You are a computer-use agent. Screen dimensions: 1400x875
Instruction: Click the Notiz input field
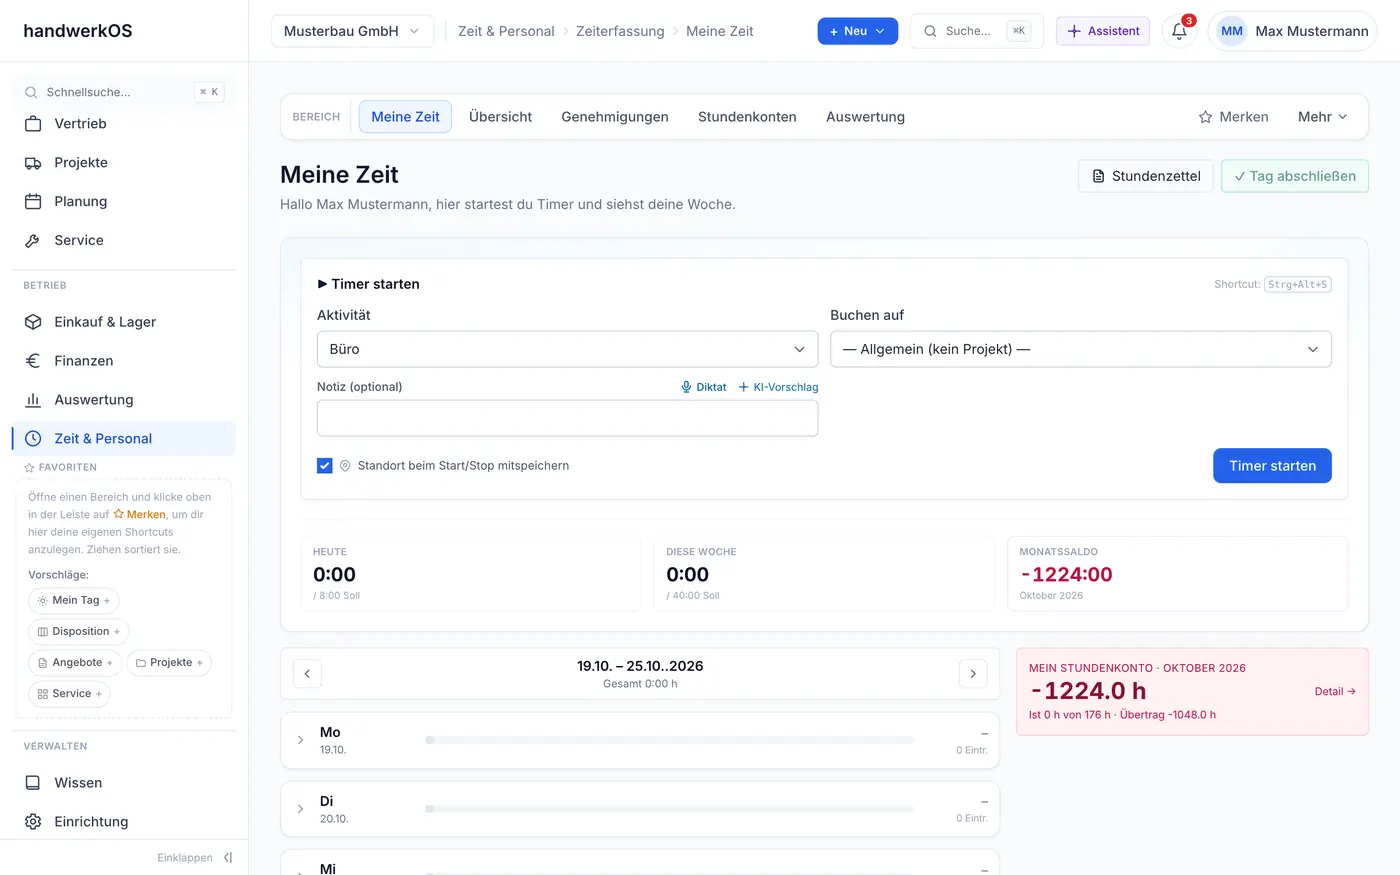tap(567, 418)
